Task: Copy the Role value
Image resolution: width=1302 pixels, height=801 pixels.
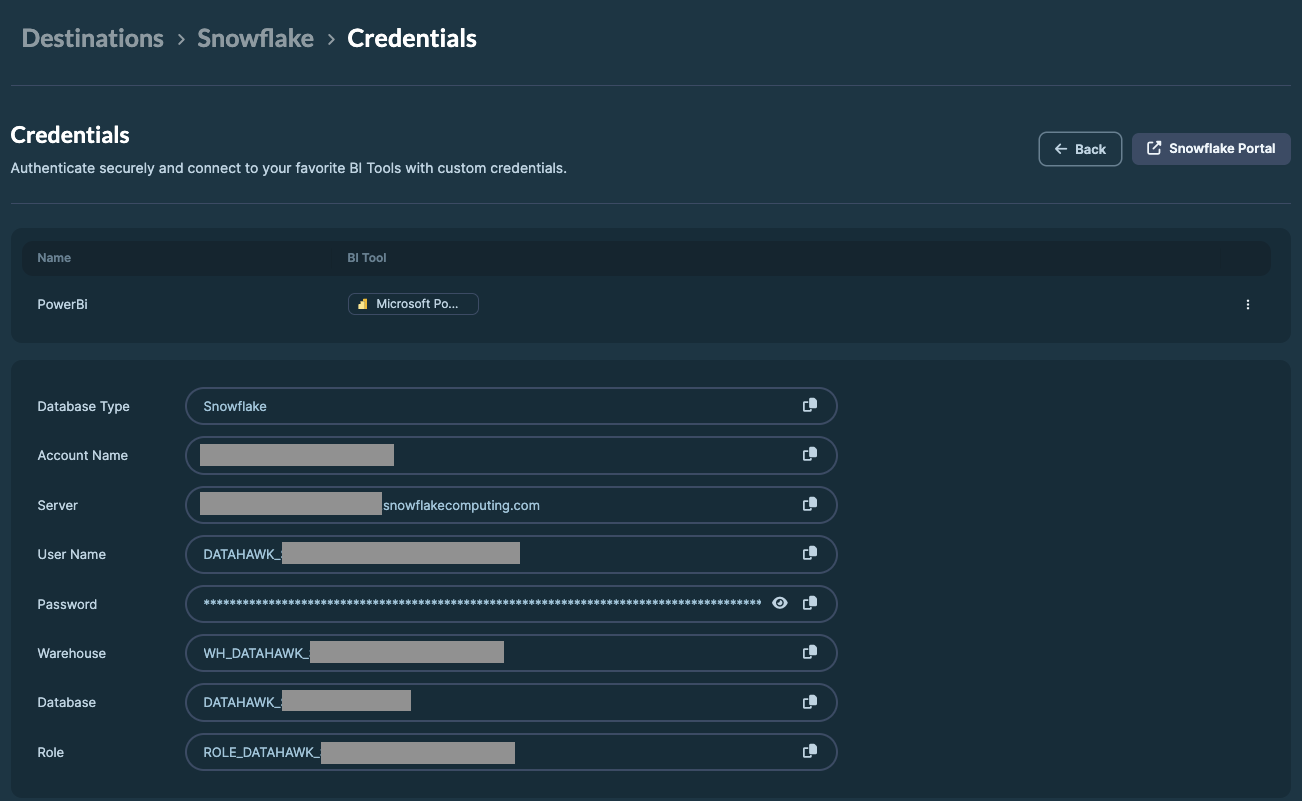Action: click(810, 751)
